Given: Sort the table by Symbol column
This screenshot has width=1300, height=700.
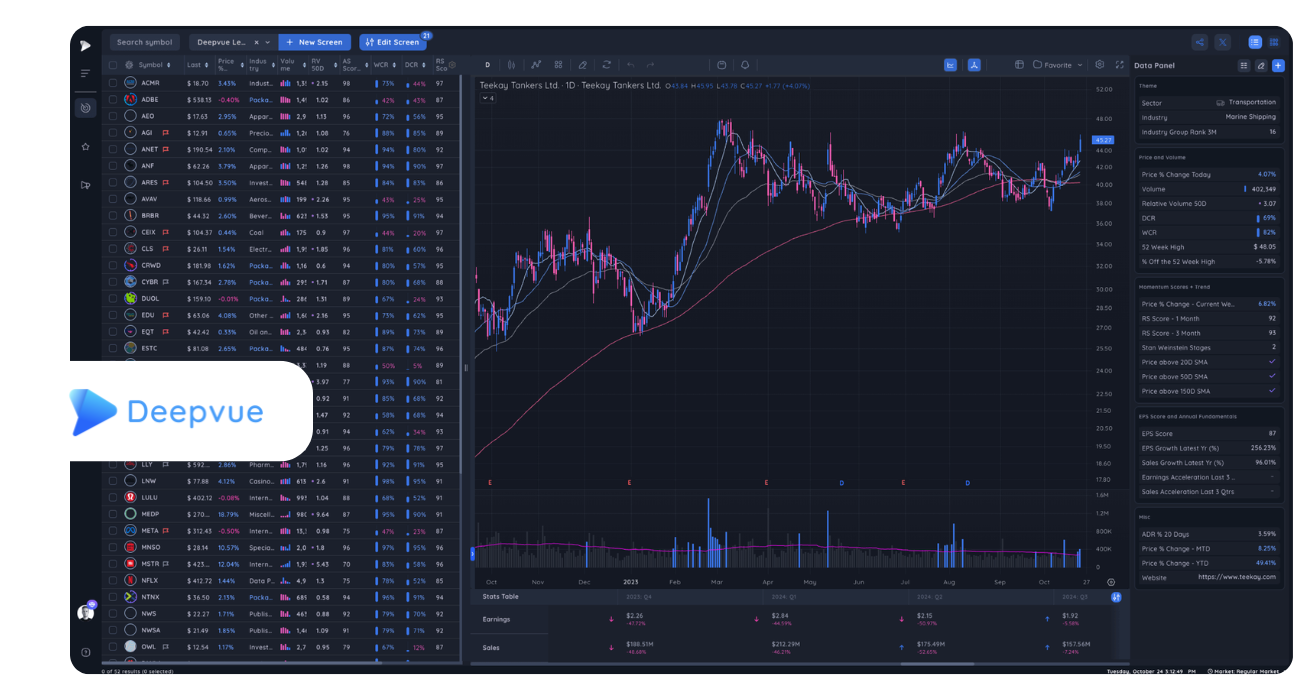Looking at the screenshot, I should coord(151,65).
